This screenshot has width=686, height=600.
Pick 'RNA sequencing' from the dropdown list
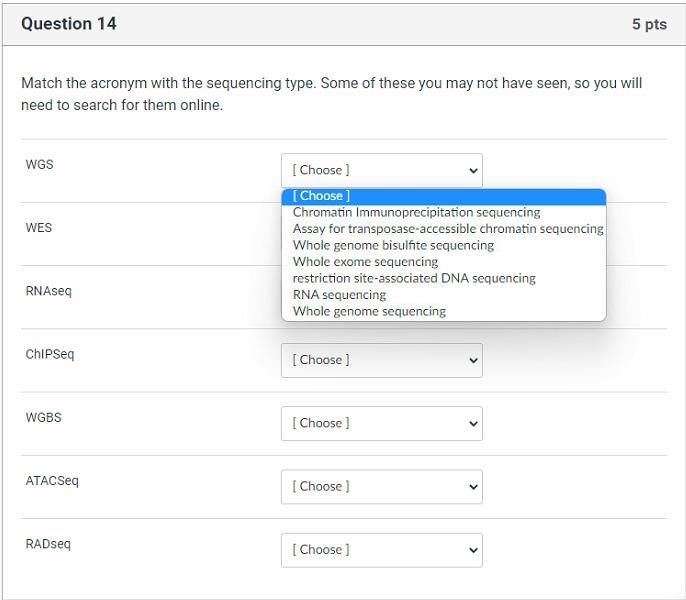[339, 295]
